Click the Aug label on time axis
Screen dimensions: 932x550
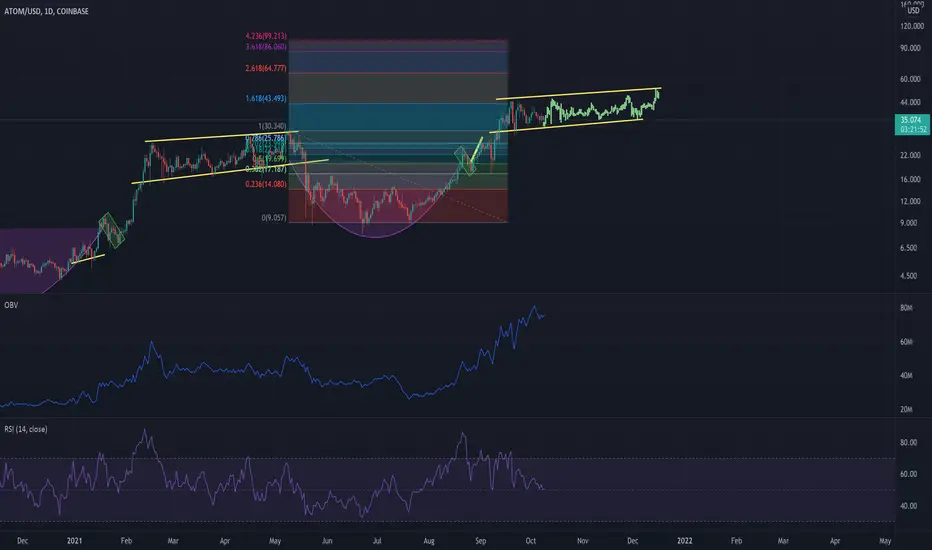pyautogui.click(x=429, y=541)
